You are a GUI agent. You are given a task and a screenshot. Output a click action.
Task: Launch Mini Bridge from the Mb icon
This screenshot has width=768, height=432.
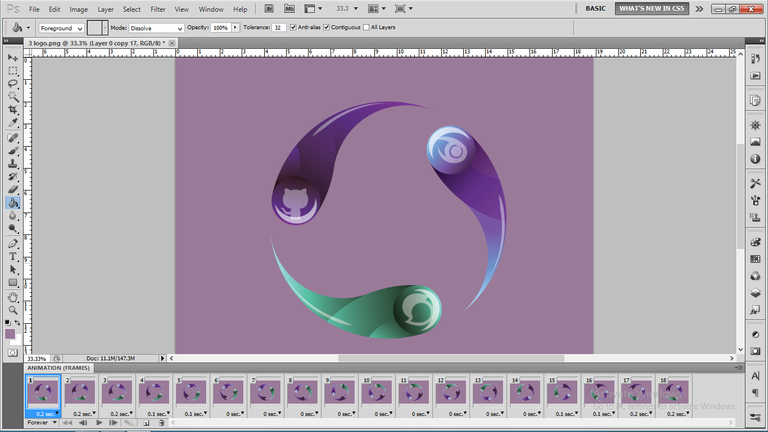[x=289, y=8]
